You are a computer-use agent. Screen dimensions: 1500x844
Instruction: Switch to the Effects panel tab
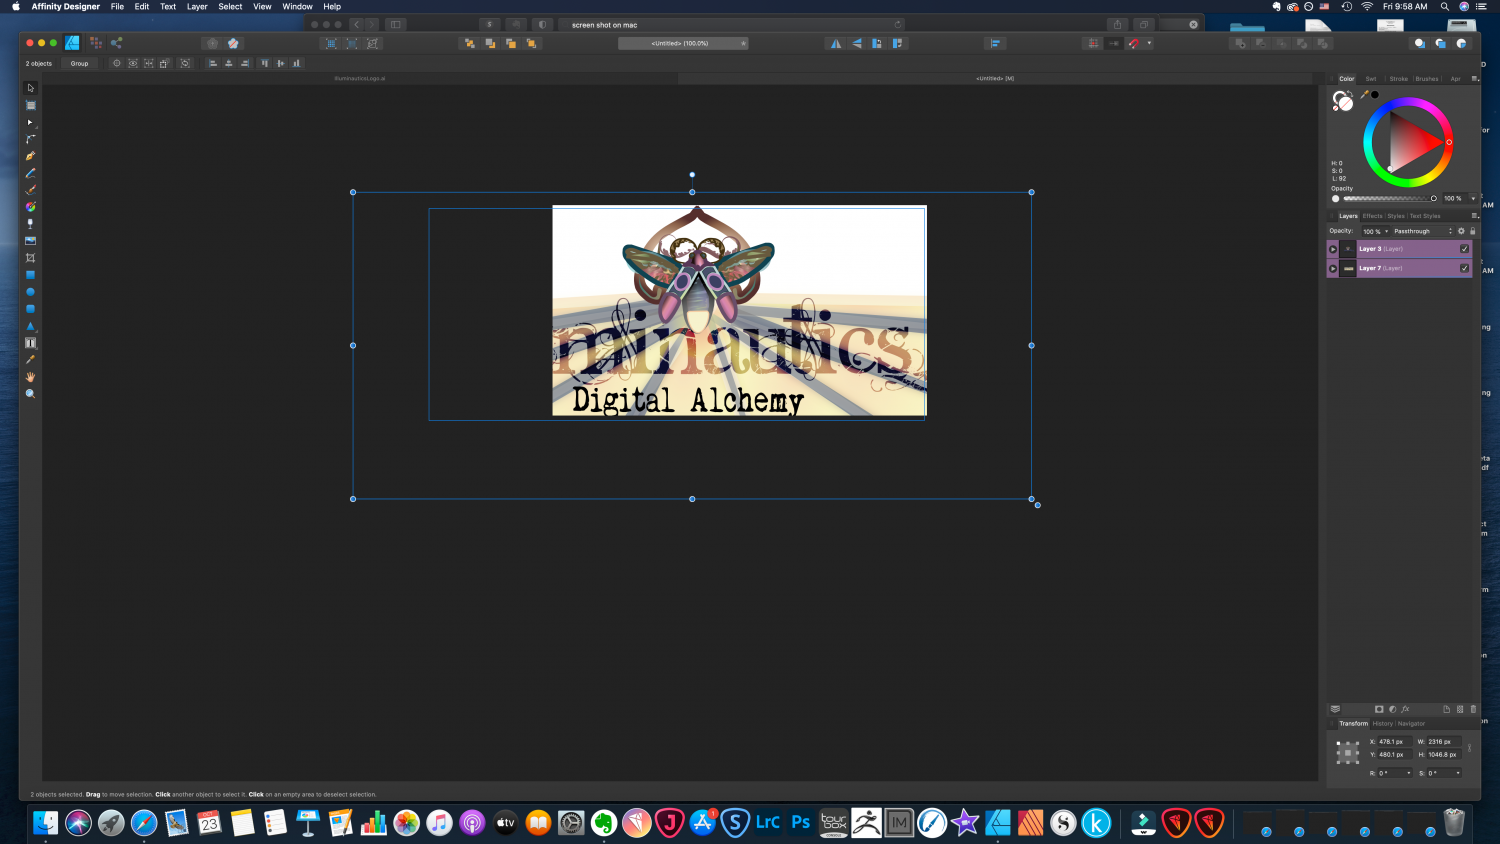click(1371, 215)
